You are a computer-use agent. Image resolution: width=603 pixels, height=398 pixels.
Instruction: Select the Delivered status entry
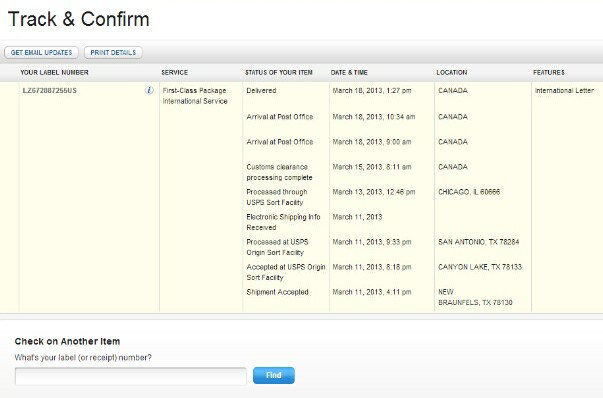click(x=262, y=90)
